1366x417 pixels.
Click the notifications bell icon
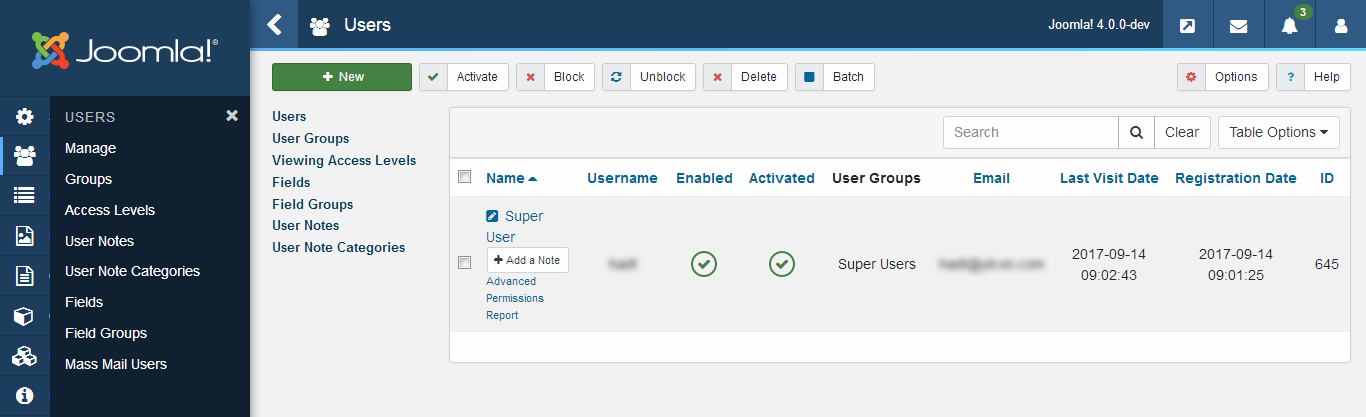click(x=1289, y=26)
